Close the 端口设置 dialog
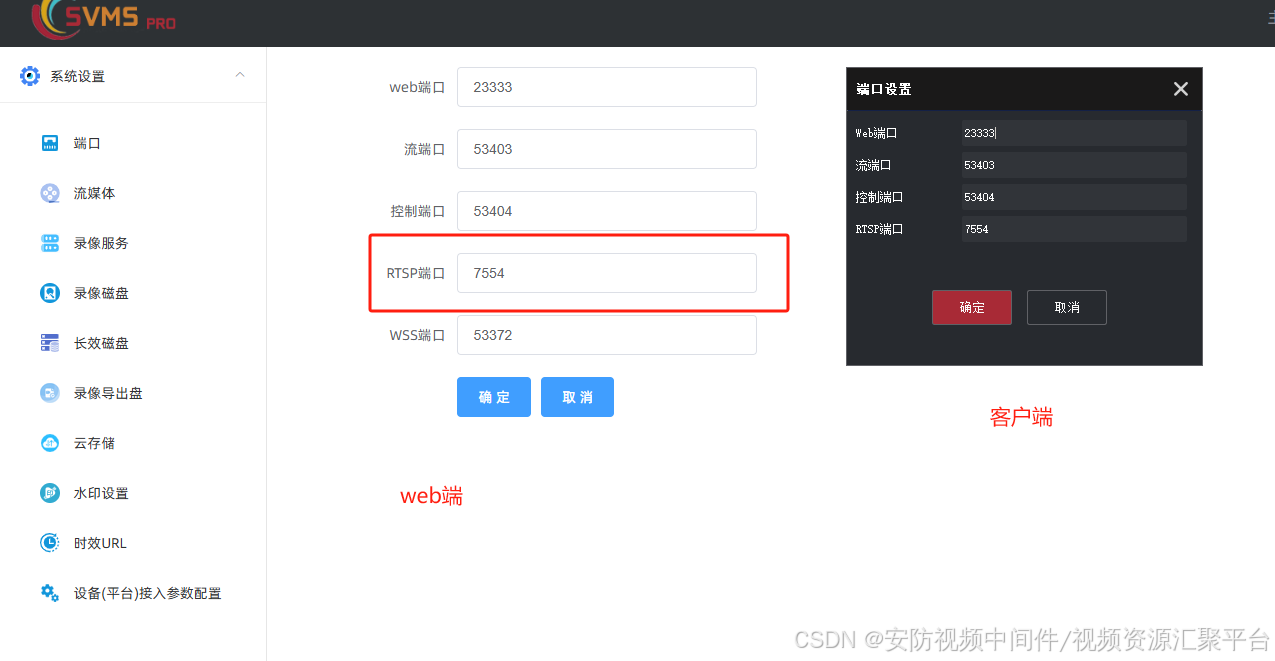This screenshot has height=661, width=1275. (x=1181, y=89)
